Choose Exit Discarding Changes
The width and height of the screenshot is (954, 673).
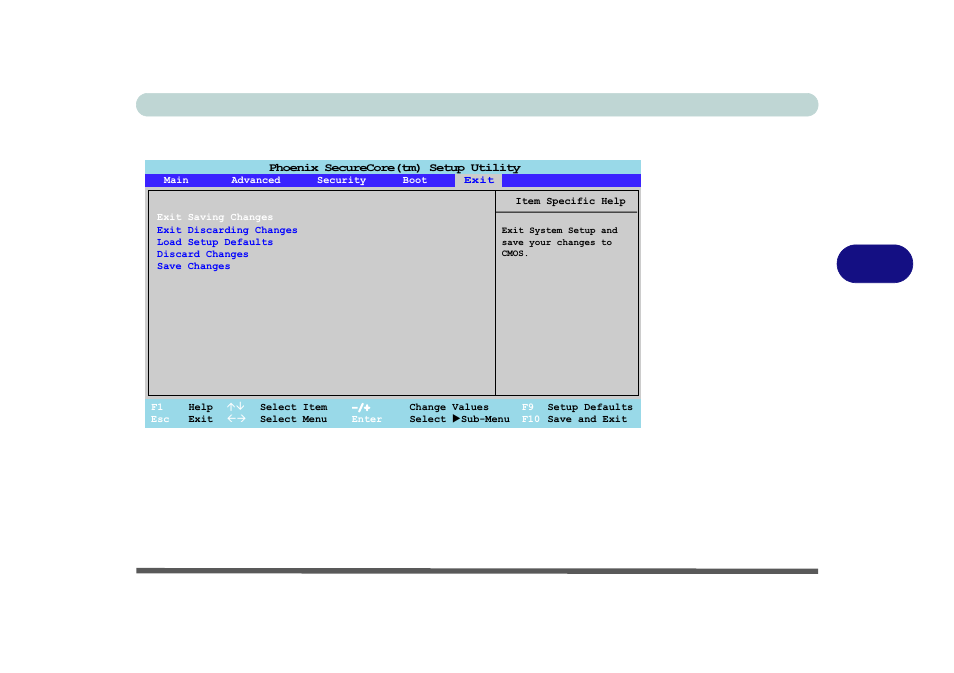[x=227, y=230]
